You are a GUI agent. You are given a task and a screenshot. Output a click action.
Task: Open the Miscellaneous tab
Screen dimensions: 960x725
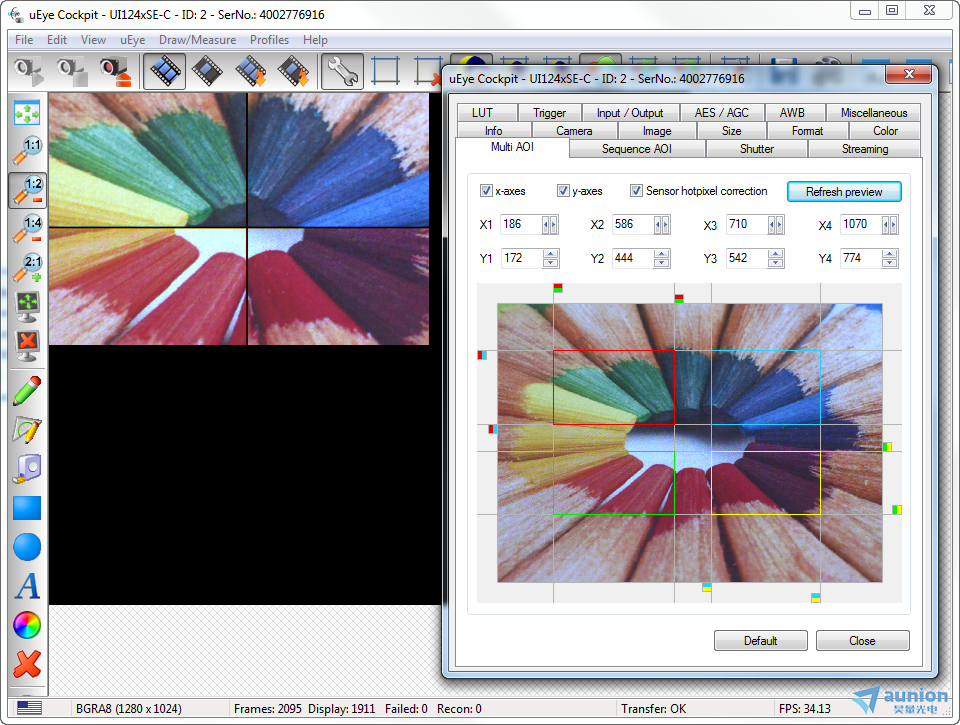874,113
